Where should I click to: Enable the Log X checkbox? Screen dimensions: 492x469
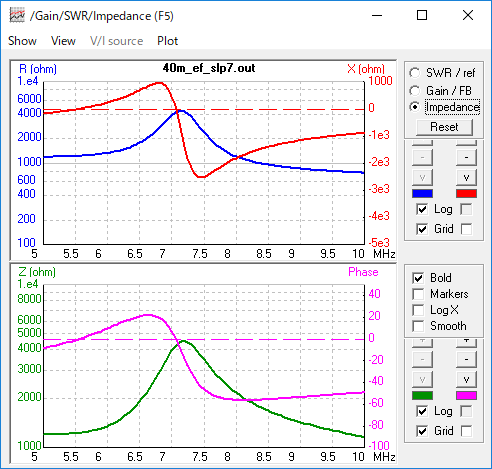pos(418,310)
